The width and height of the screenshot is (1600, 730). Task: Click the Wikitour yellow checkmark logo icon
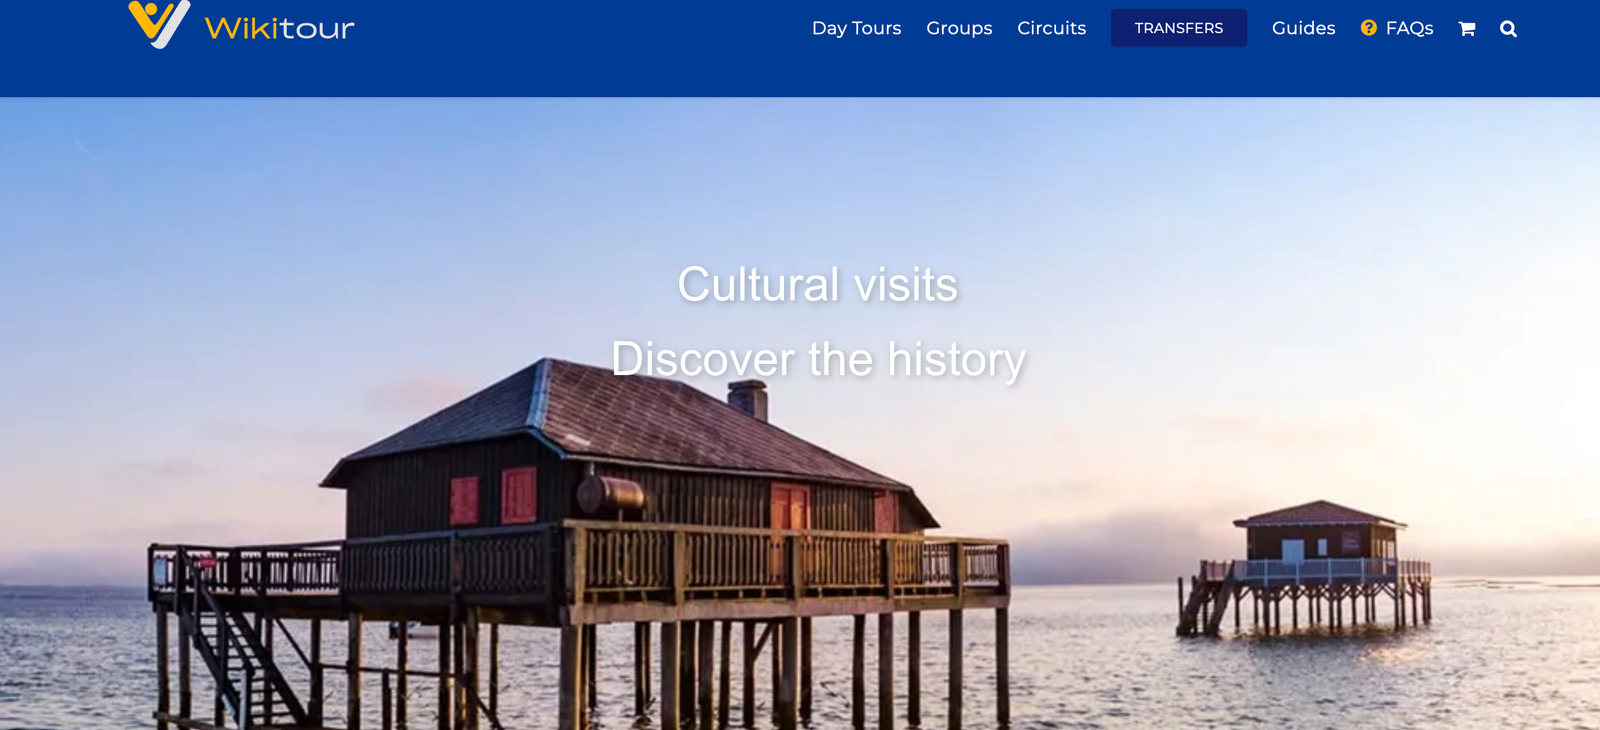click(x=159, y=24)
